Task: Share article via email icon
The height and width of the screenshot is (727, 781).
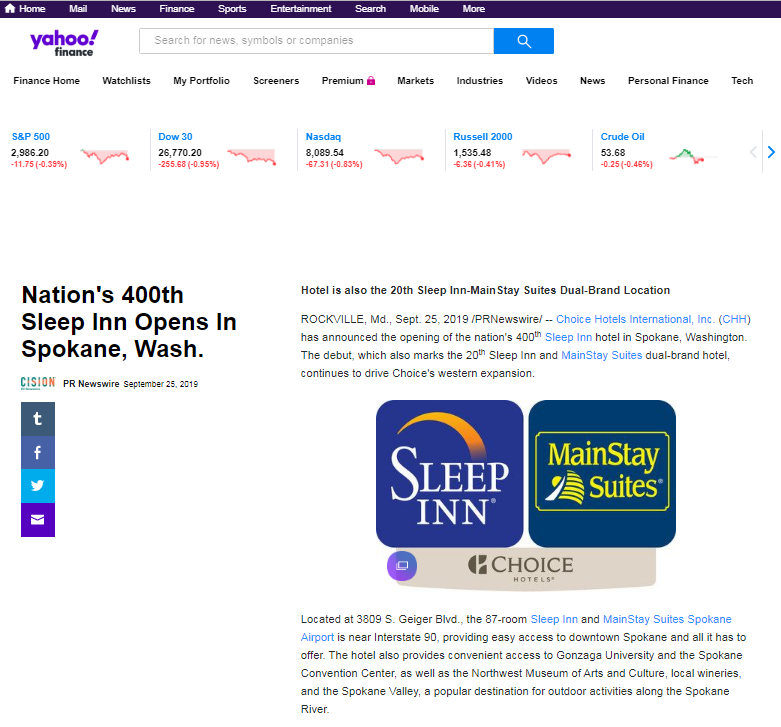Action: (38, 520)
